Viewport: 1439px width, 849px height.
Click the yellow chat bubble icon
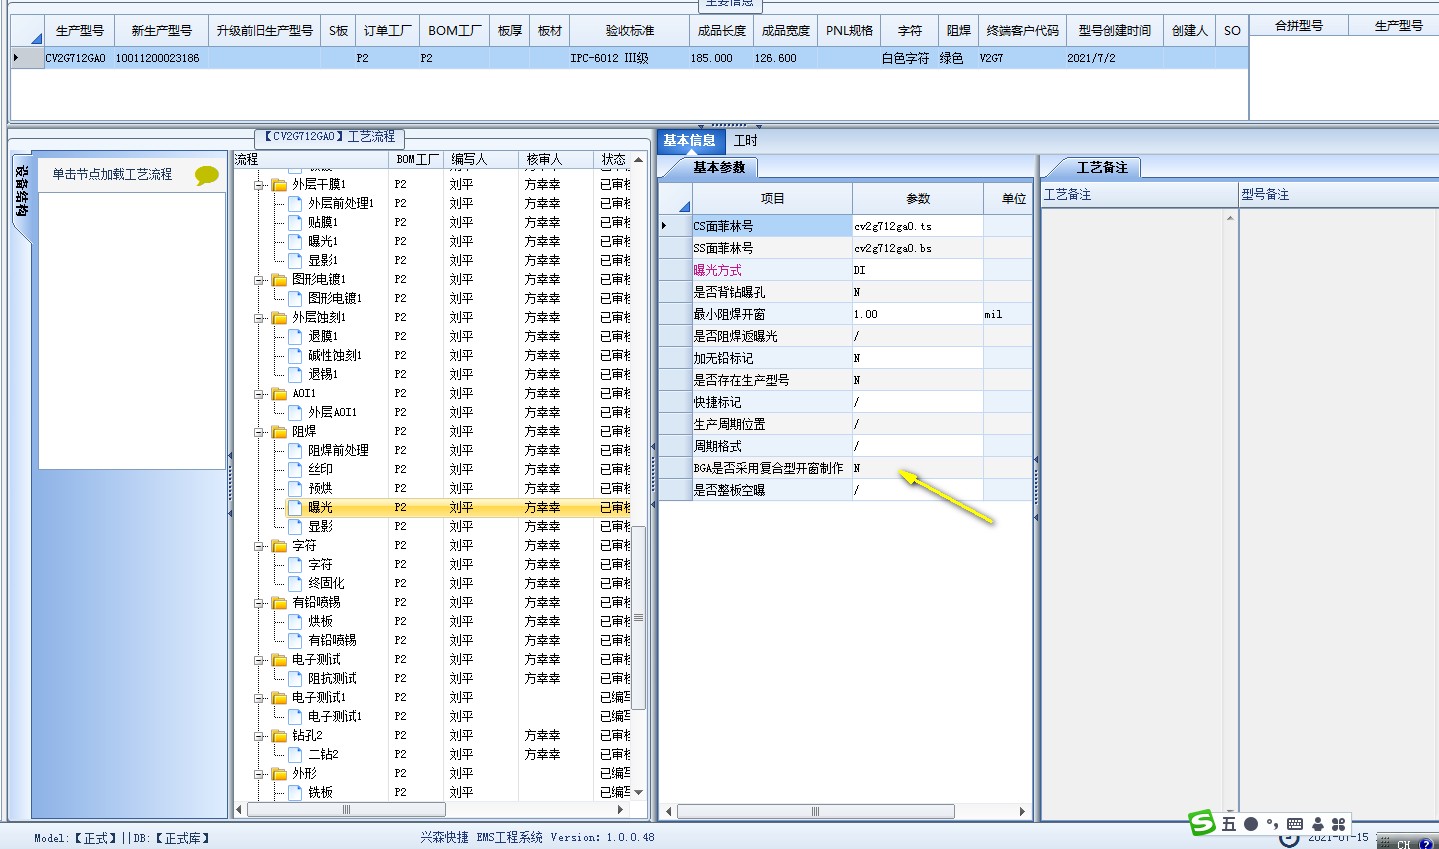pyautogui.click(x=207, y=175)
